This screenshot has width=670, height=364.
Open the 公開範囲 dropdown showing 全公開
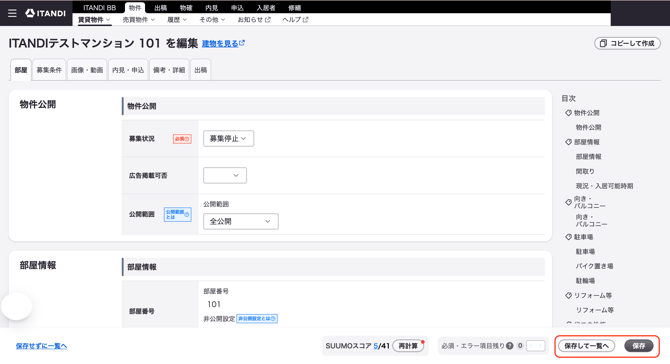[x=241, y=221]
